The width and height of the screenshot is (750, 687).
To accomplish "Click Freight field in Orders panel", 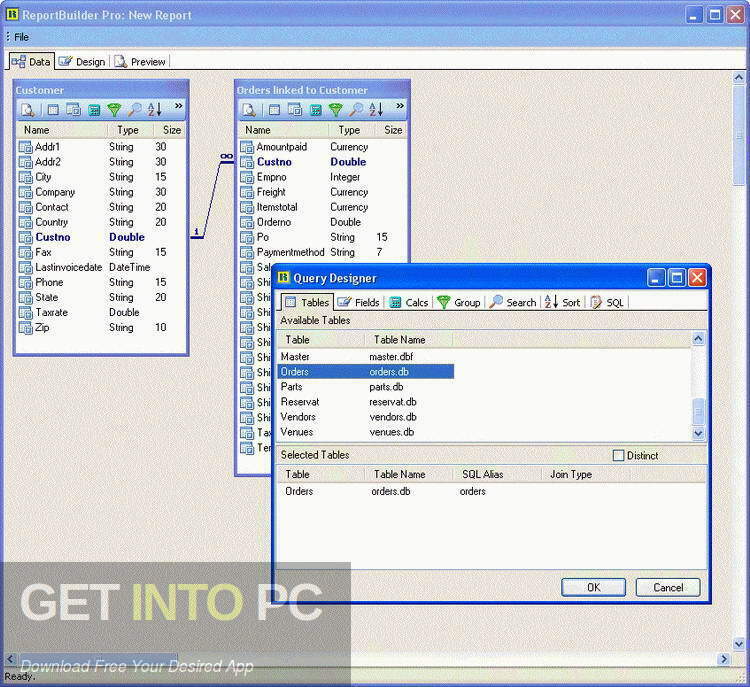I will tap(271, 192).
